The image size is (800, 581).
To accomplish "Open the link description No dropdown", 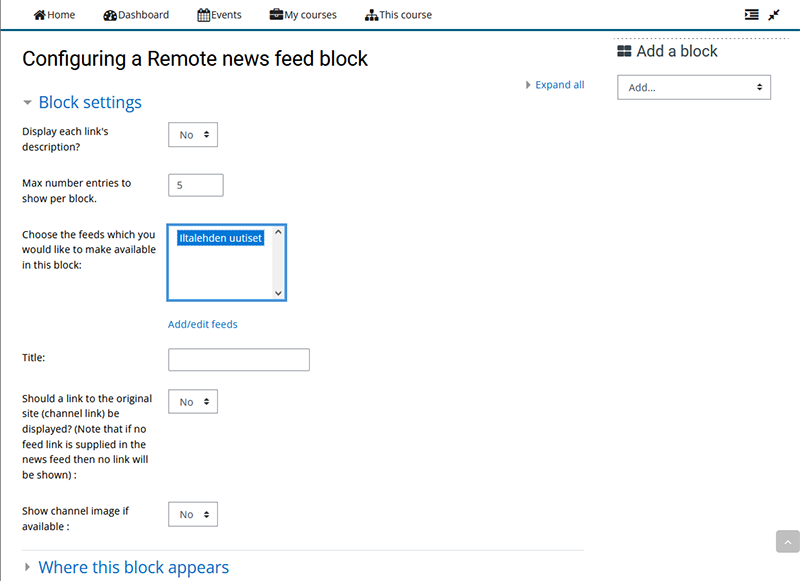I will (x=192, y=134).
